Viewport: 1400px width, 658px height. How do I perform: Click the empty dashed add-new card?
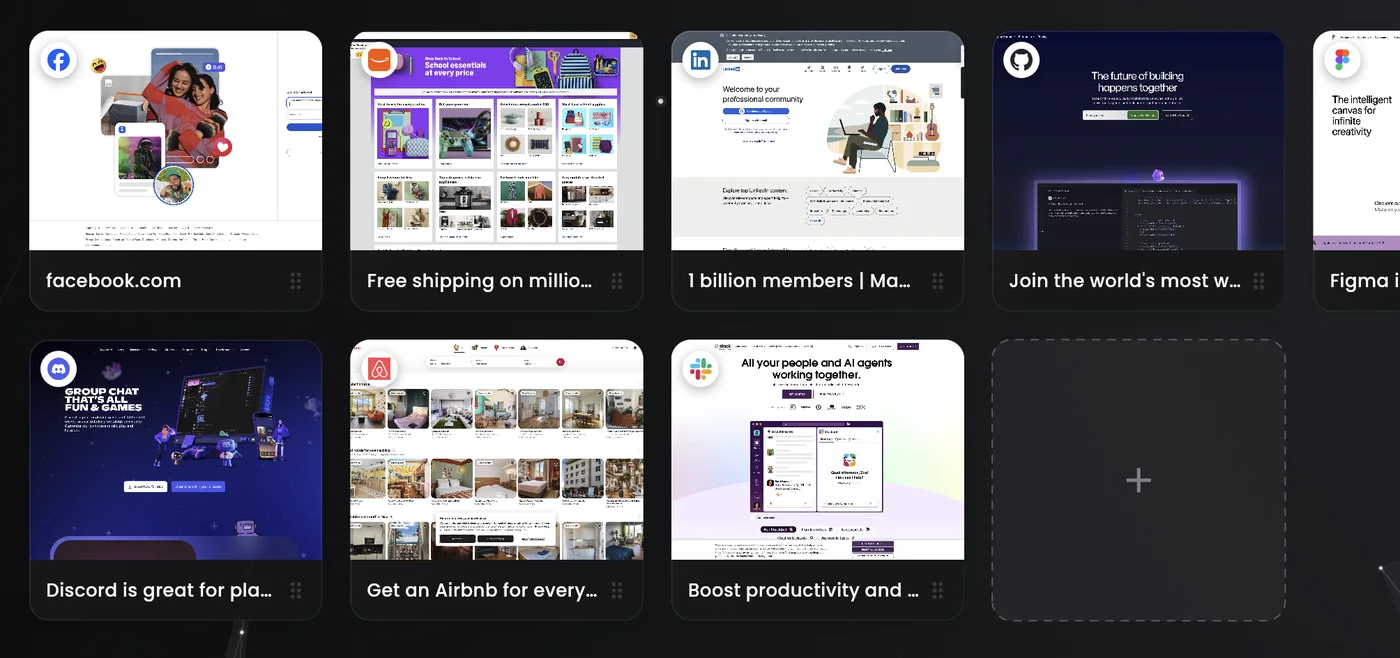tap(1139, 480)
